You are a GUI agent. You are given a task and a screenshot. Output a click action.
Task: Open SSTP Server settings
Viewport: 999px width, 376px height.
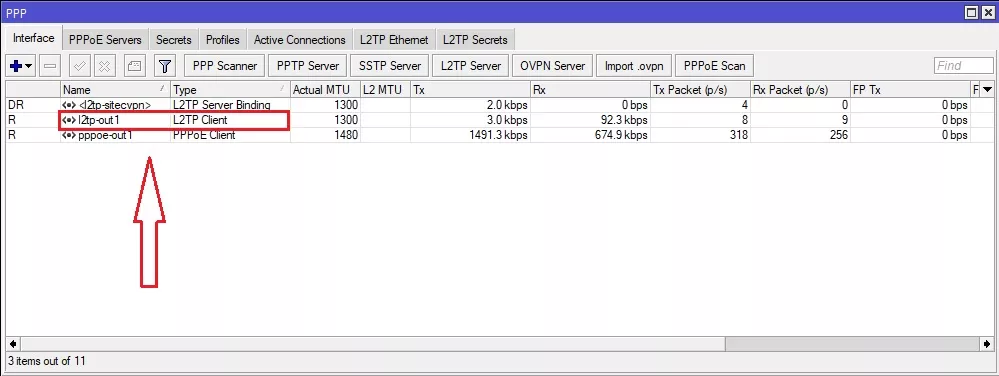[x=389, y=66]
